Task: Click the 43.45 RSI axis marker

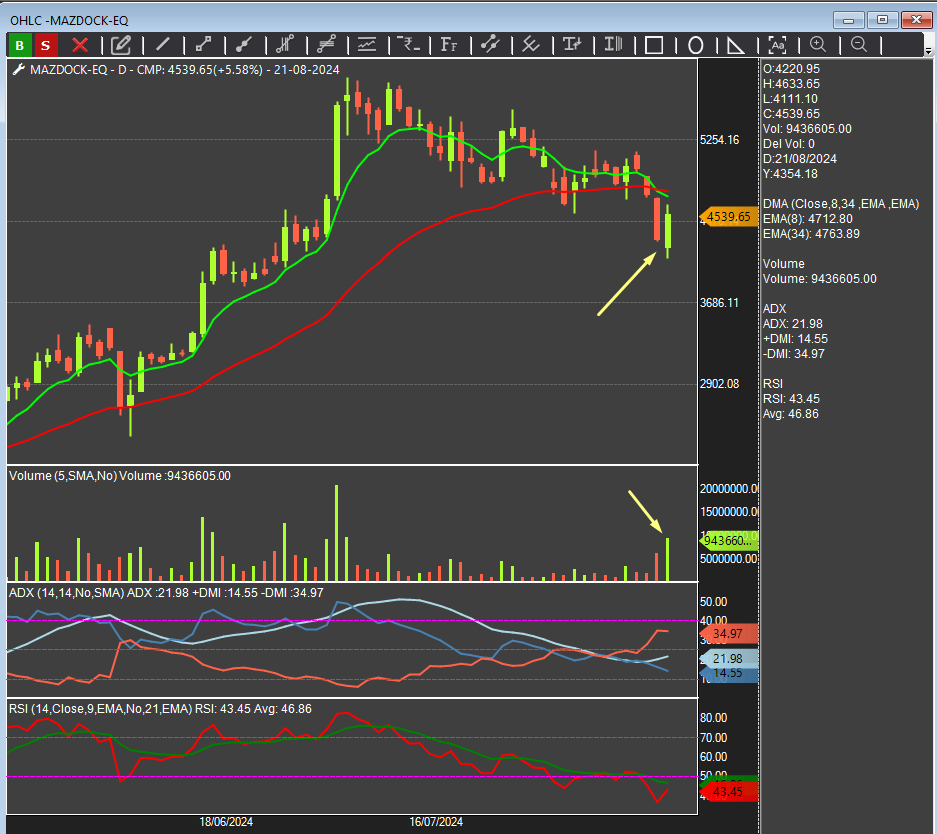Action: [728, 792]
